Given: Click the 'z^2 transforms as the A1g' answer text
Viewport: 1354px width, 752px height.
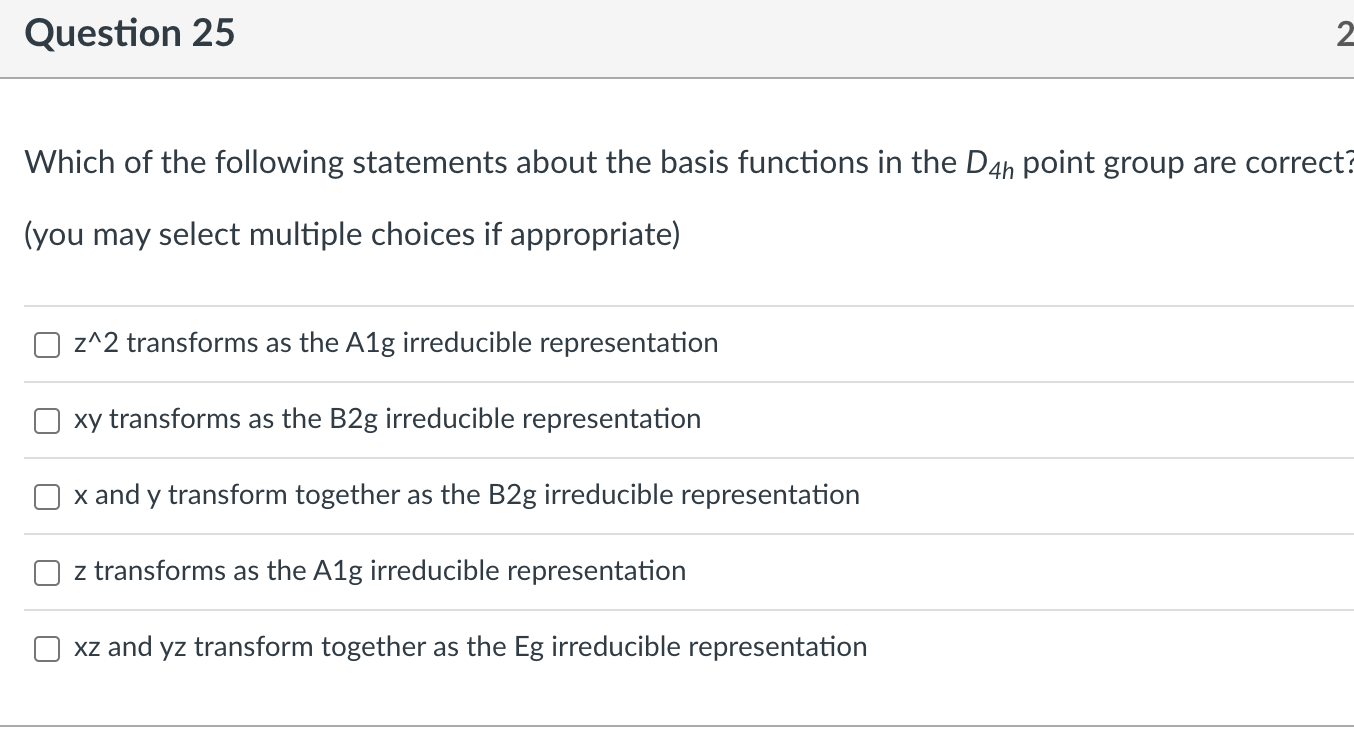Looking at the screenshot, I should click(396, 343).
